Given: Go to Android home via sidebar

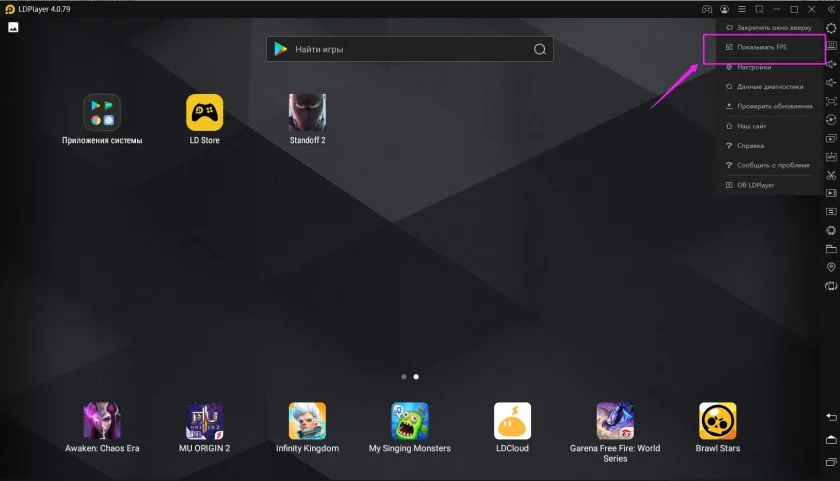Looking at the screenshot, I should click(831, 439).
